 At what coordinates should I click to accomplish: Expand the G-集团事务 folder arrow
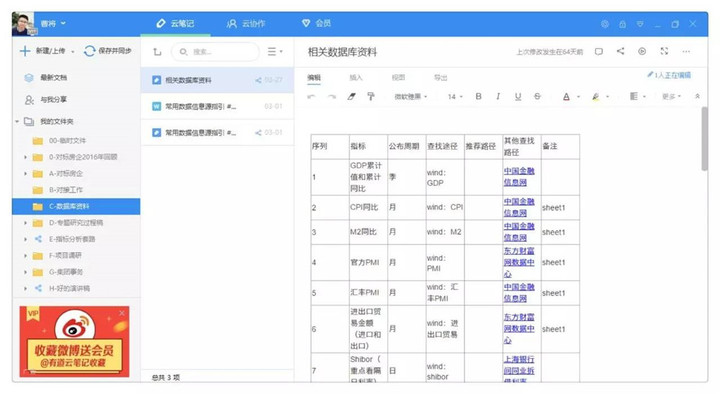25,272
